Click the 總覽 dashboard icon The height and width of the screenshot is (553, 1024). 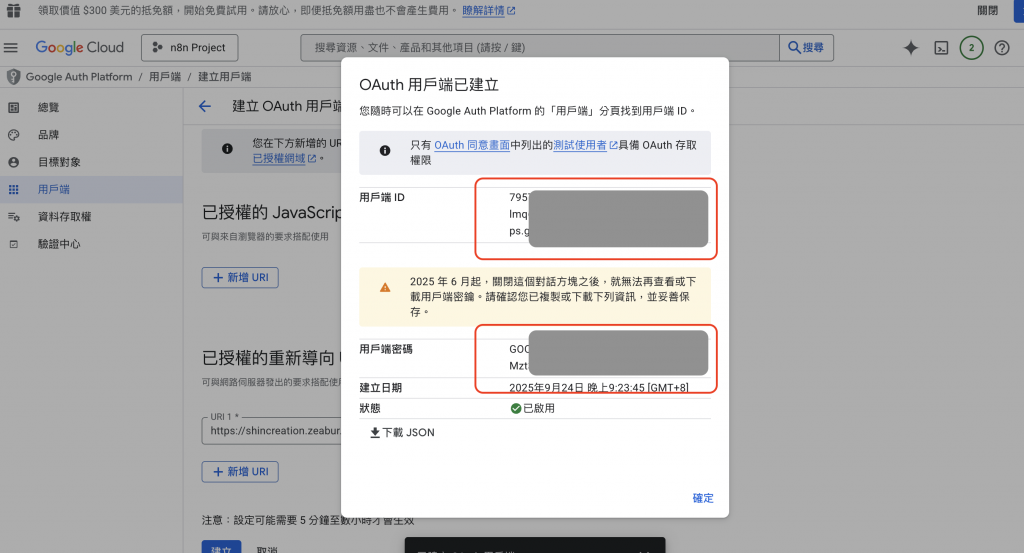click(14, 107)
